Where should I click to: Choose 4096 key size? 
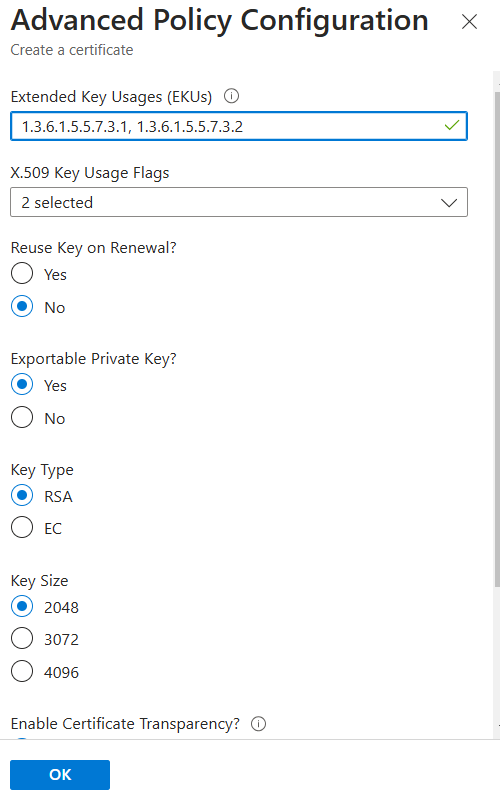[x=22, y=671]
